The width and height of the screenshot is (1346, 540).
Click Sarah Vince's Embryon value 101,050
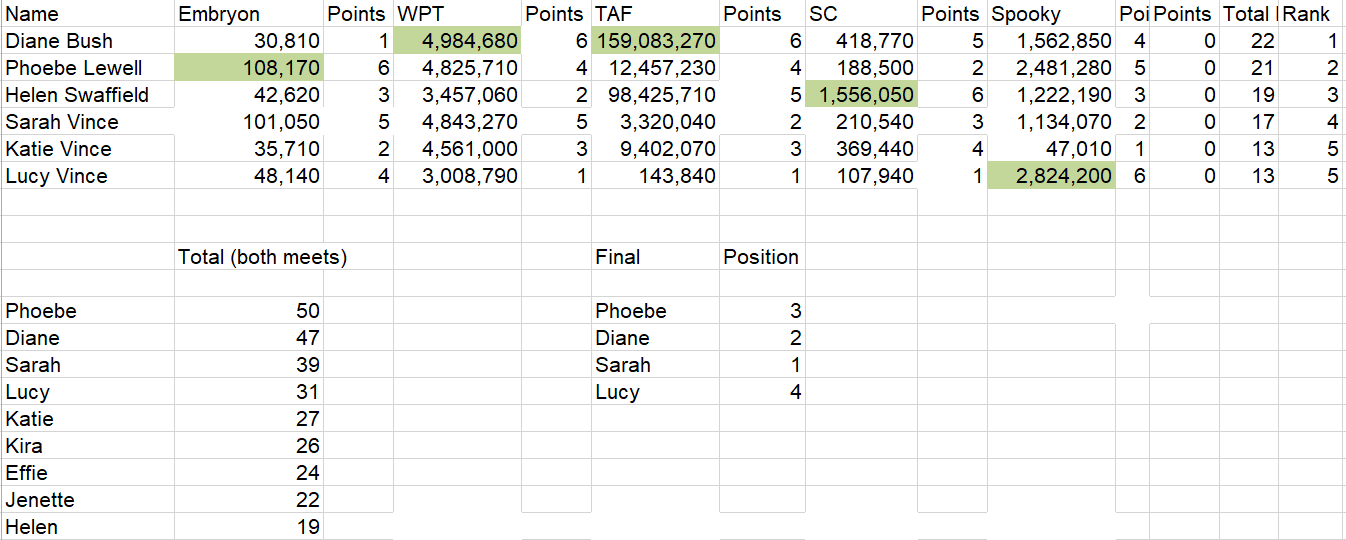(x=249, y=122)
